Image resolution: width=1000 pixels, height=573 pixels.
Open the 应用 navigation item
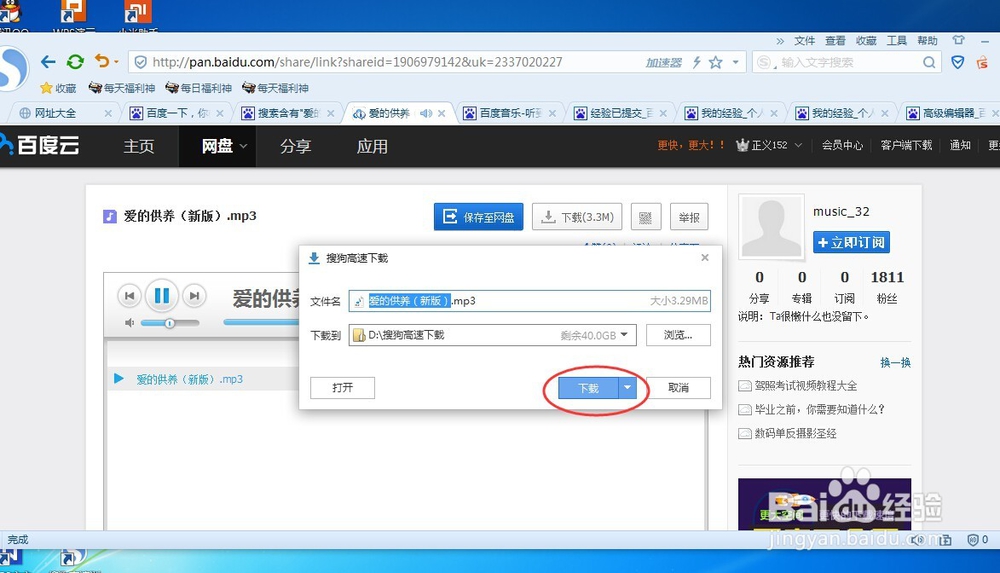[x=372, y=146]
